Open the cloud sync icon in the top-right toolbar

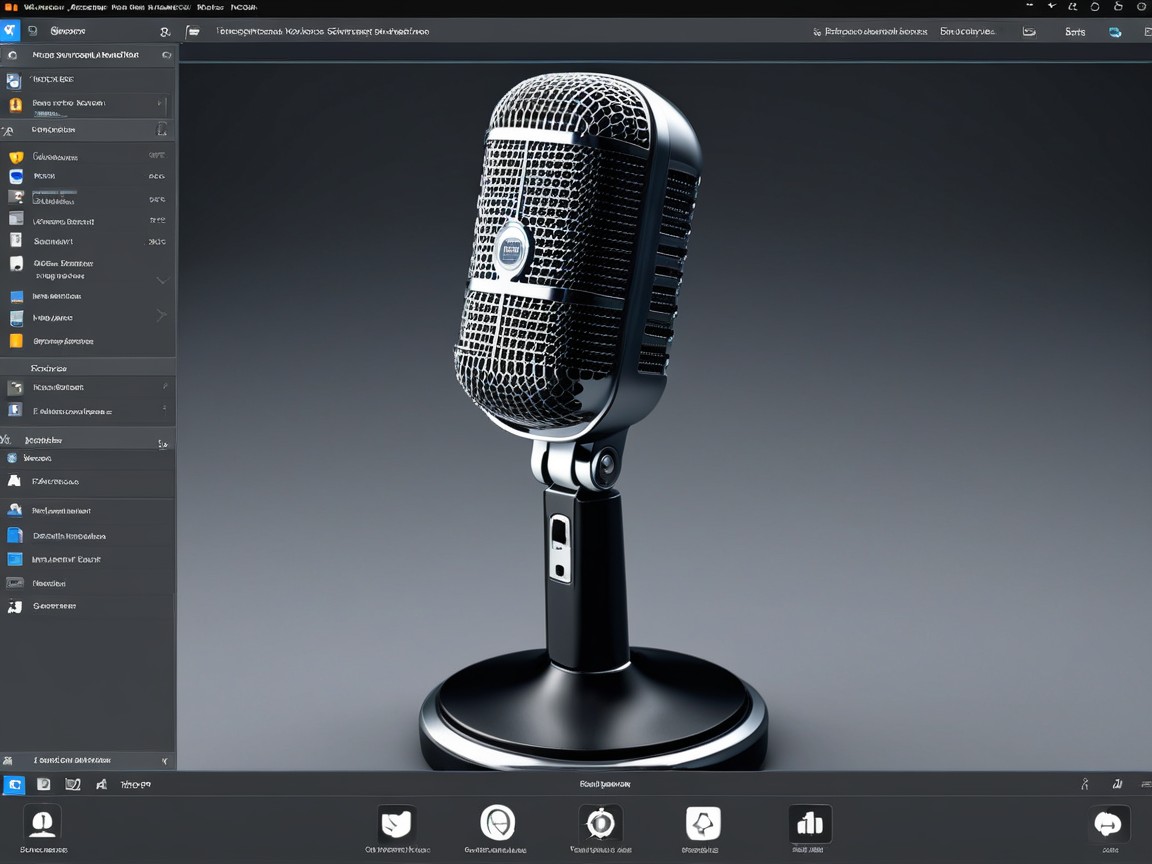1113,31
